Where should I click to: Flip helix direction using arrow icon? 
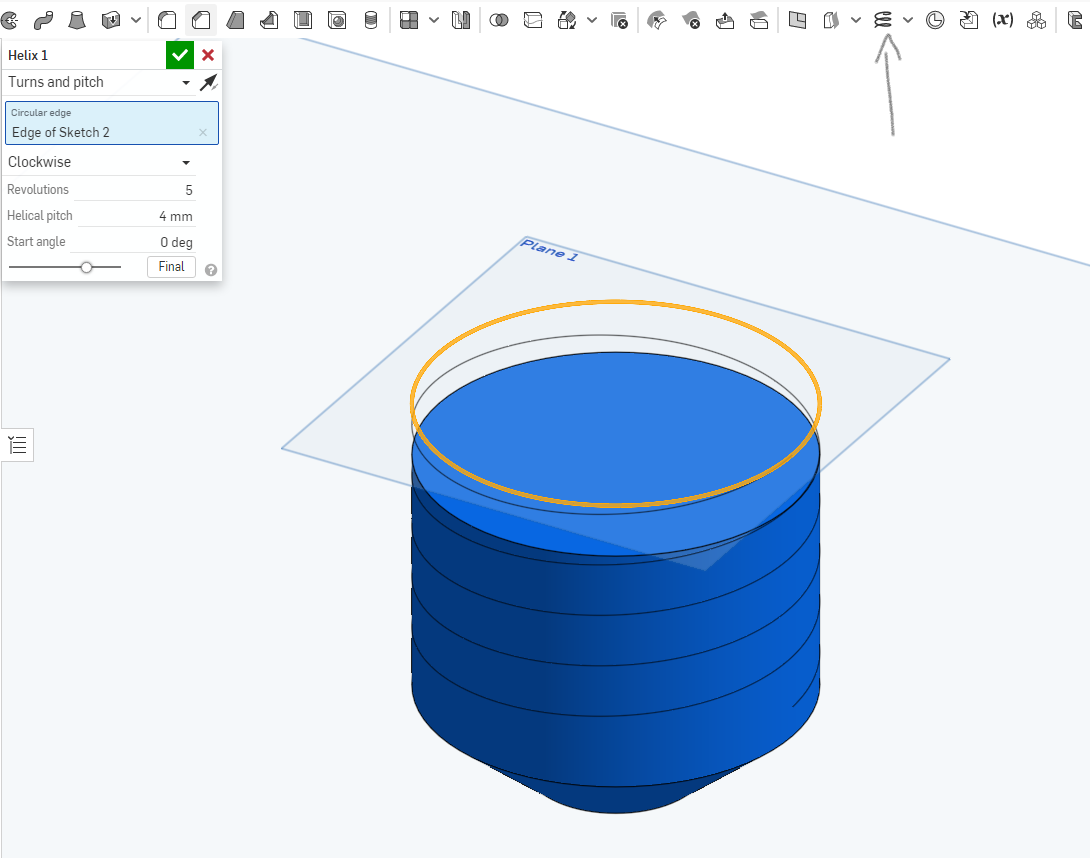(209, 83)
